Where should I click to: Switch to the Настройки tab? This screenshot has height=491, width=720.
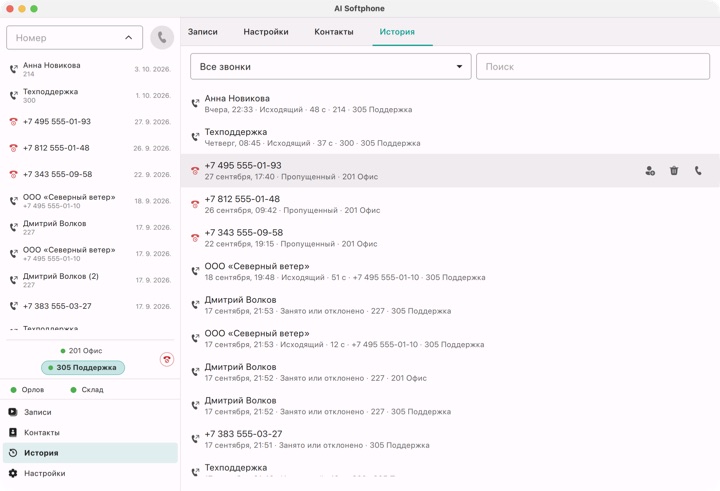tap(266, 32)
